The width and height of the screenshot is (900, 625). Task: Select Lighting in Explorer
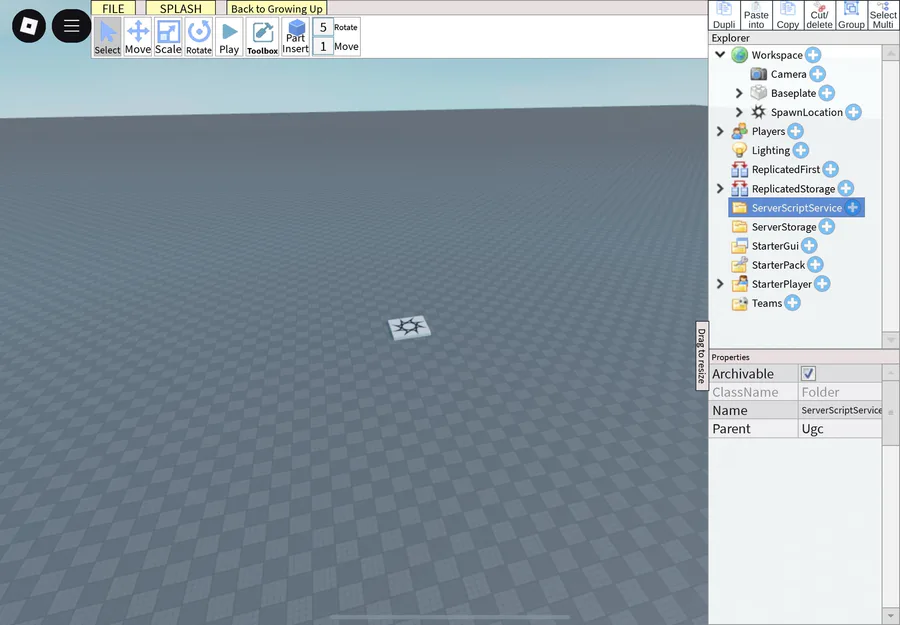pos(771,150)
